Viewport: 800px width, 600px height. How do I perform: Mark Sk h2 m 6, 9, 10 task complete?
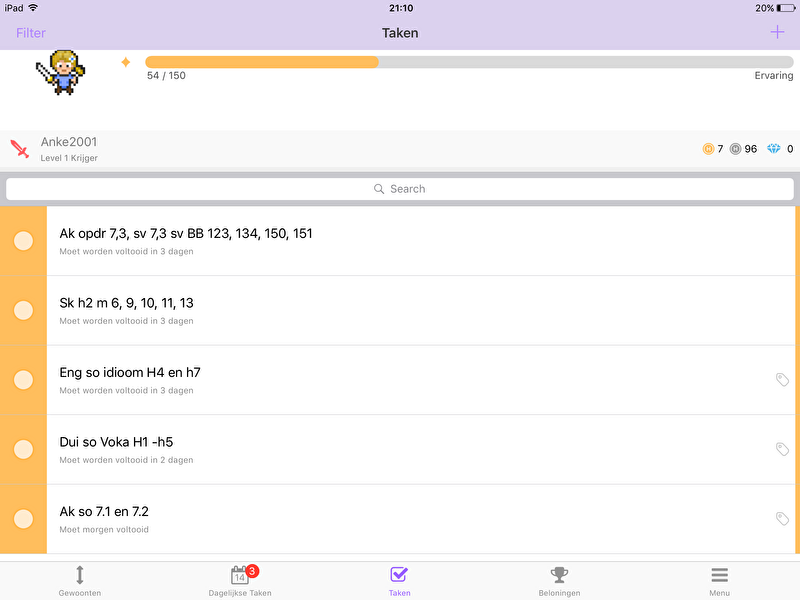pos(23,311)
